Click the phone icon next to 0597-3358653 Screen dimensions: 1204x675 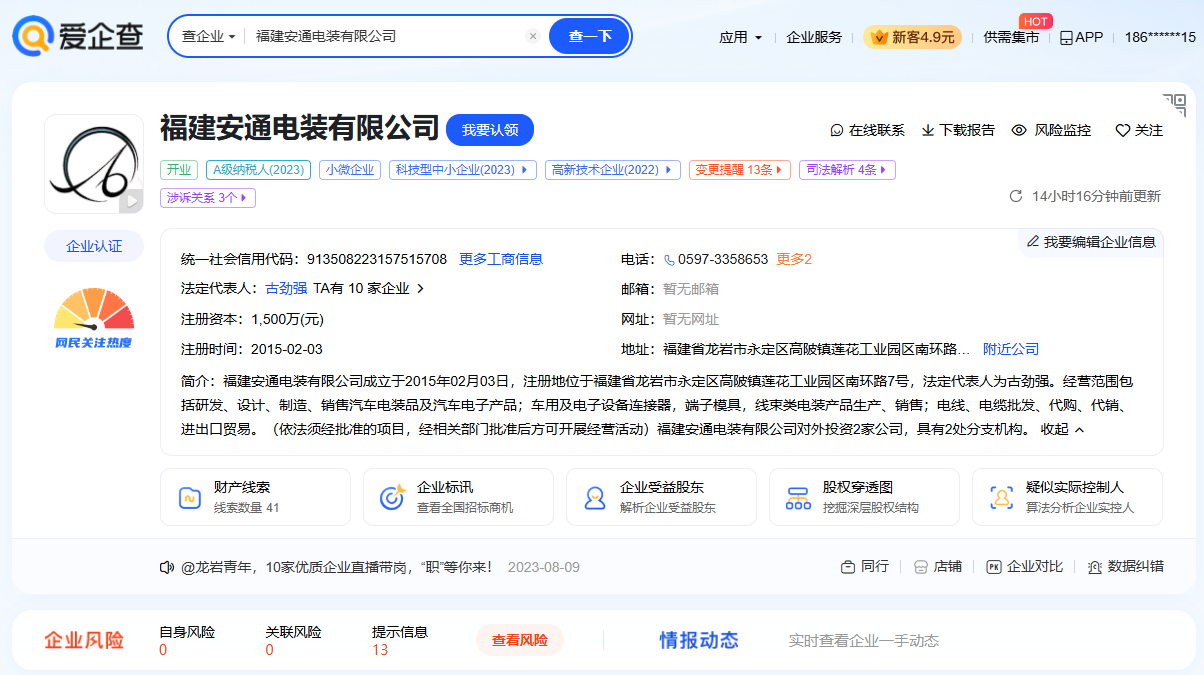tap(669, 259)
